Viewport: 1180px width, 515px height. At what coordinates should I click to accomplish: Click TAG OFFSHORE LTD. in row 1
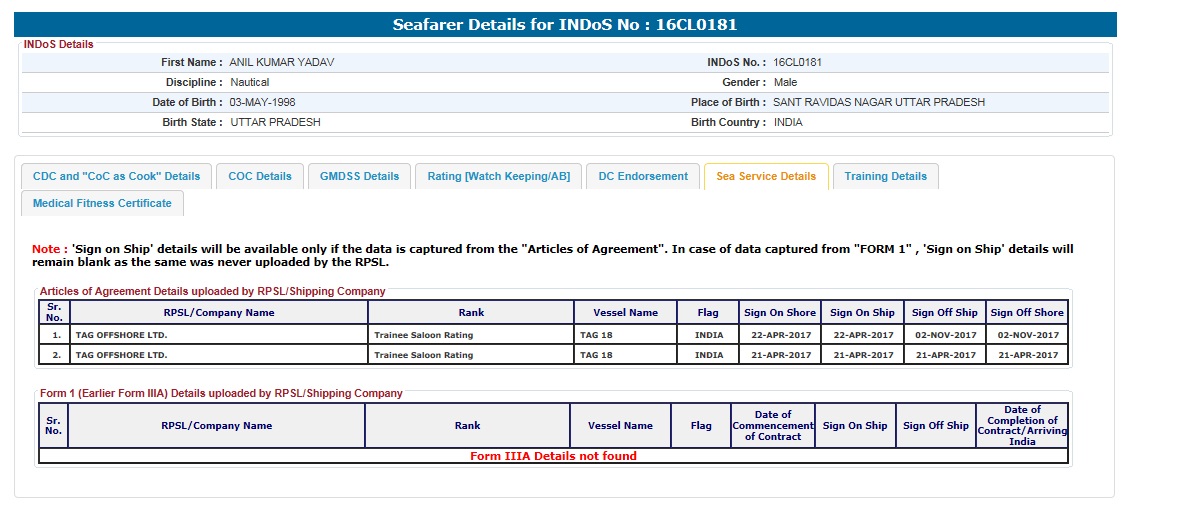(123, 335)
